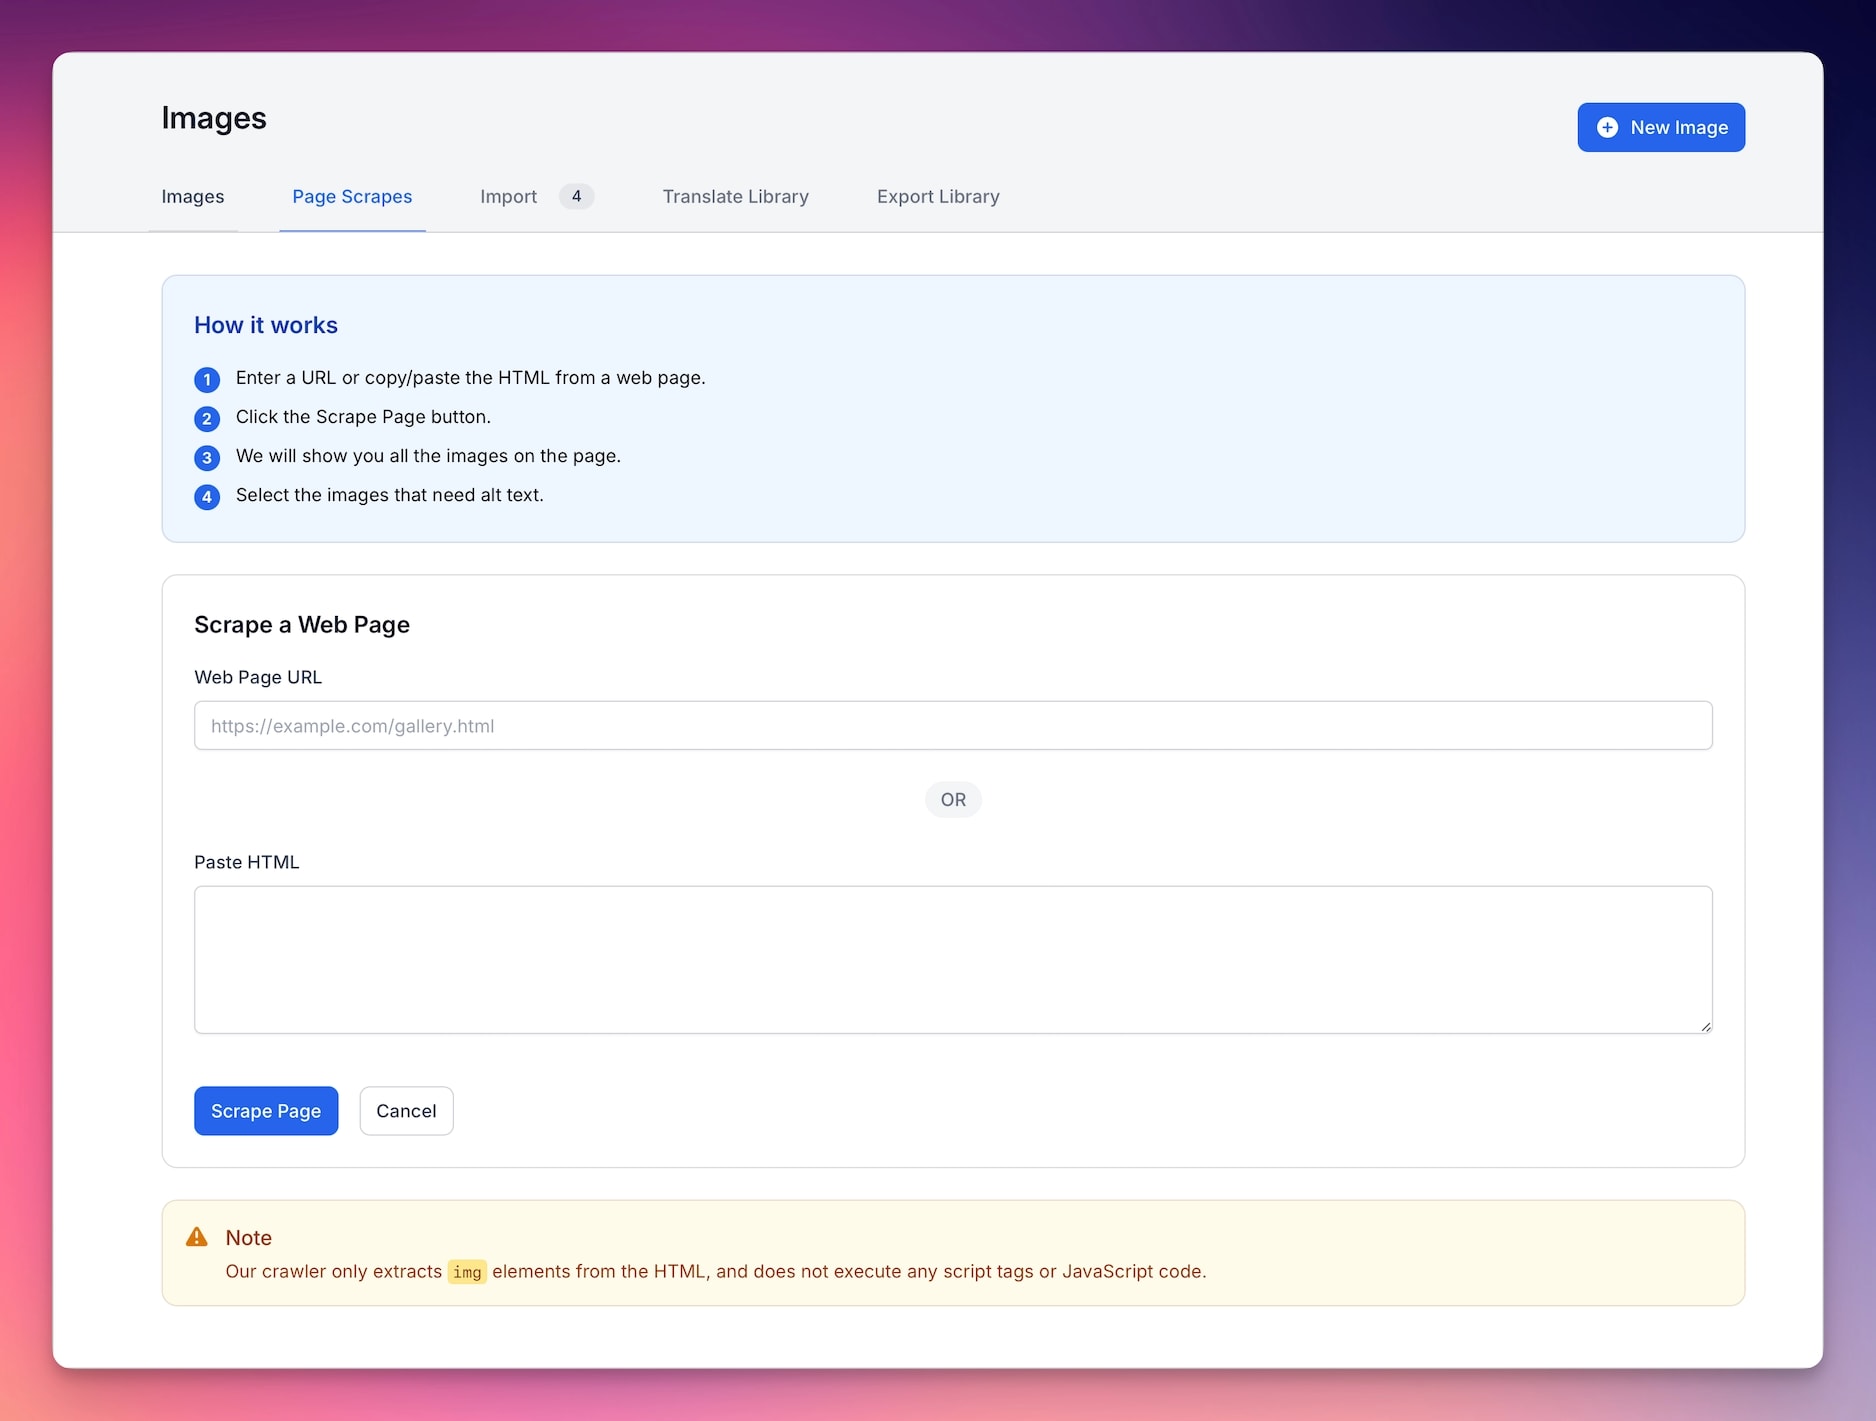1876x1421 pixels.
Task: Click inside the Paste HTML text area
Action: pyautogui.click(x=952, y=959)
